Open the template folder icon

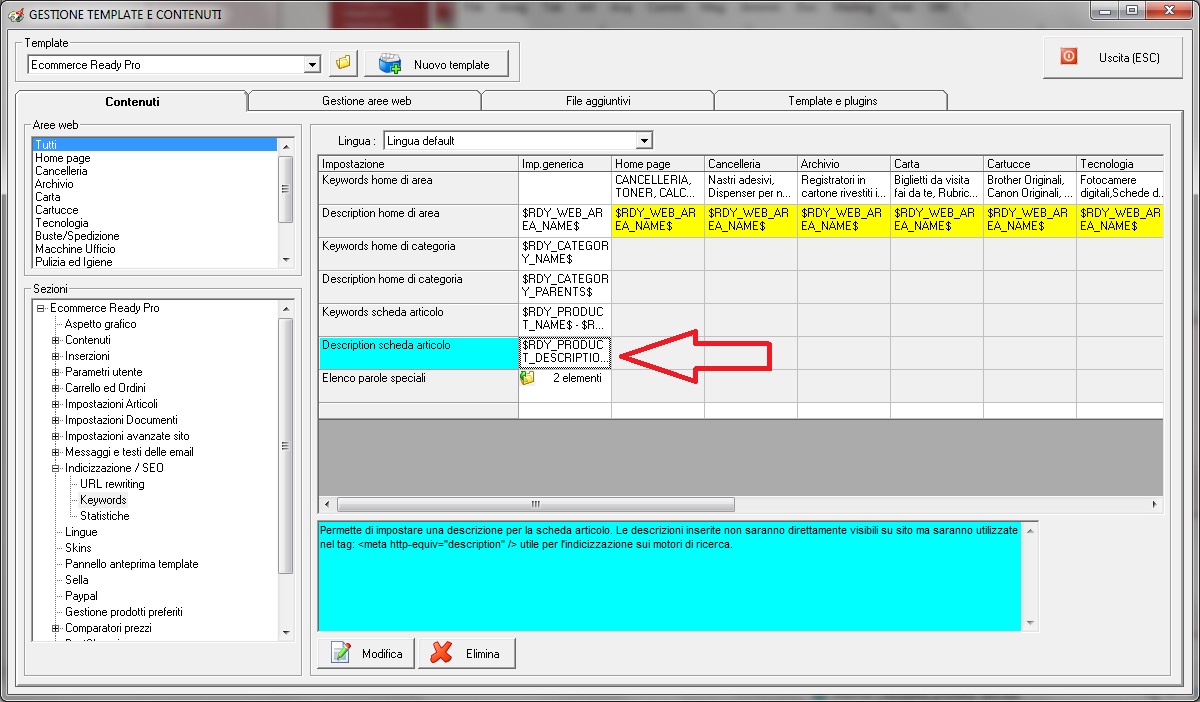click(343, 64)
